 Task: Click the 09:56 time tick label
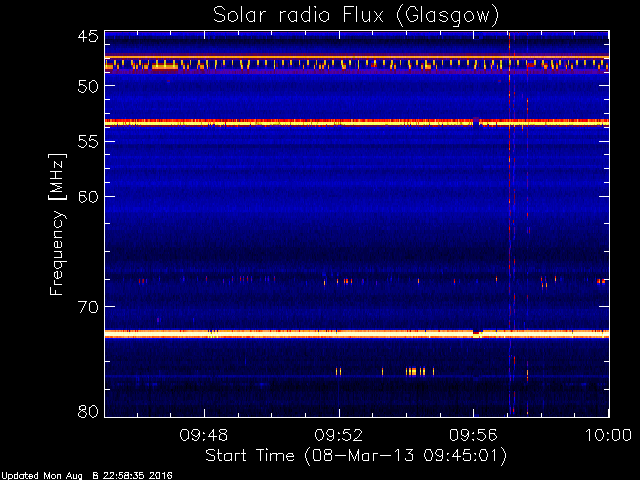473,435
